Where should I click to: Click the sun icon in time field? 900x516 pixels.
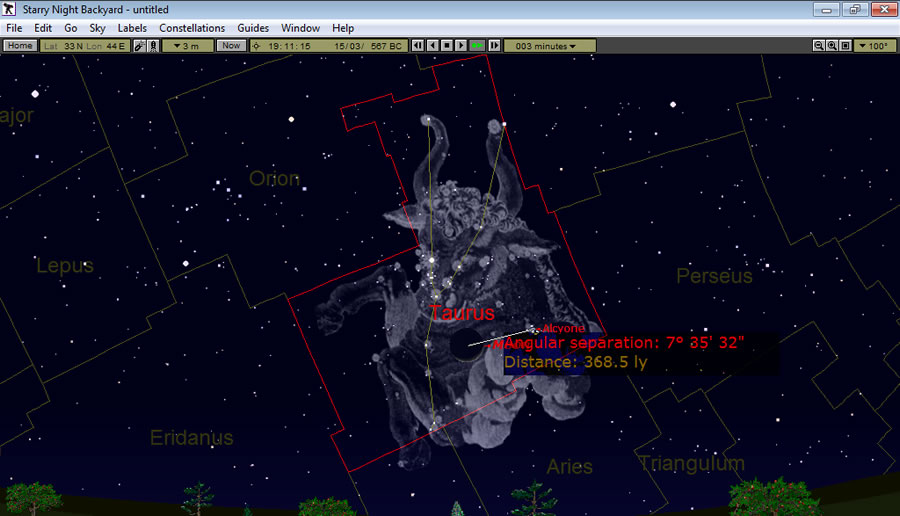[256, 46]
